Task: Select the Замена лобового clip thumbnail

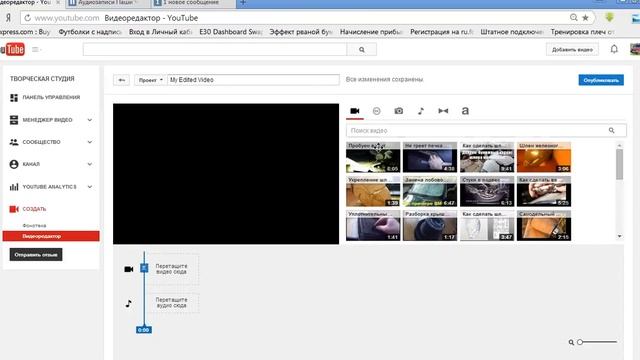Action: 430,191
